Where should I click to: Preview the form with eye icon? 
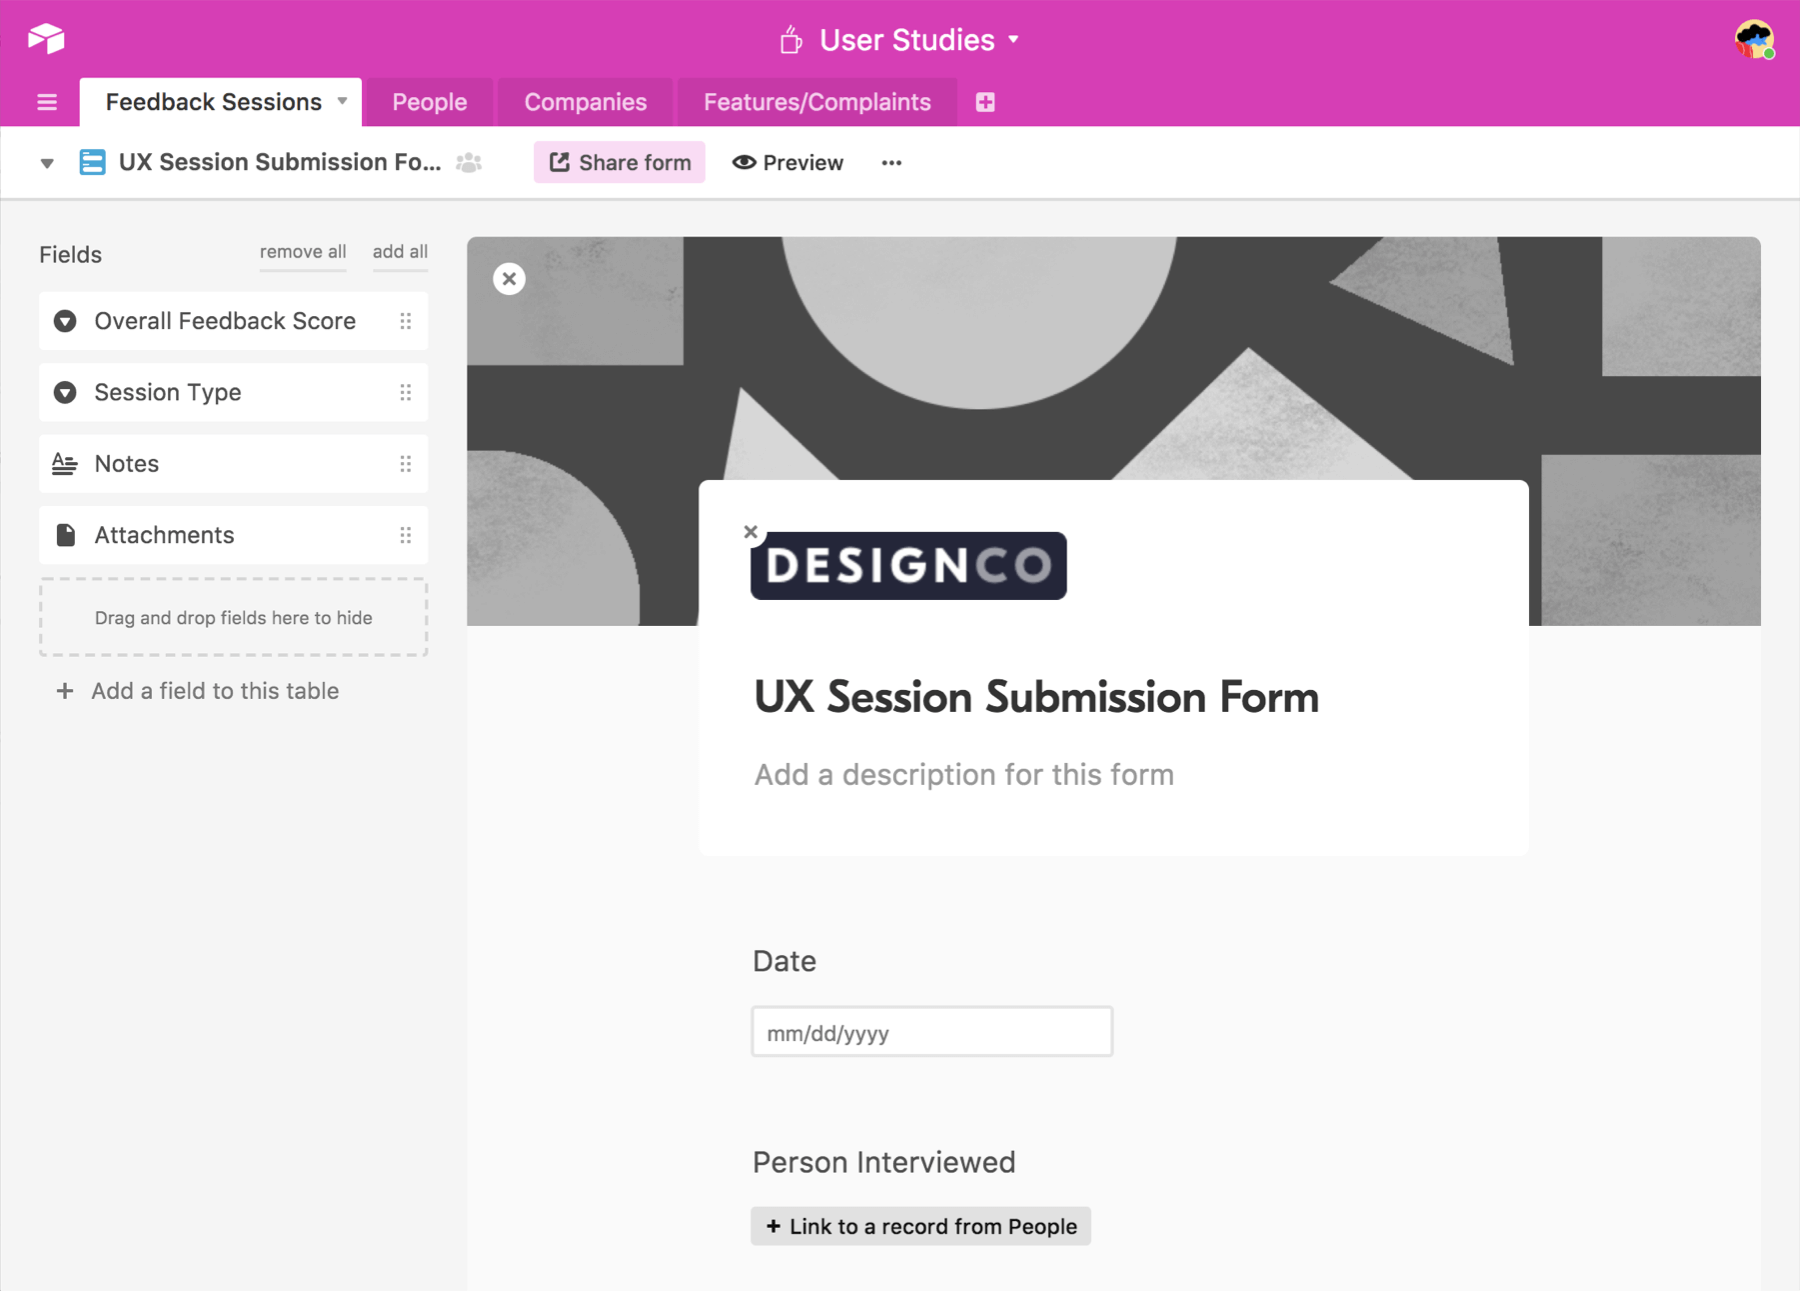pos(788,163)
